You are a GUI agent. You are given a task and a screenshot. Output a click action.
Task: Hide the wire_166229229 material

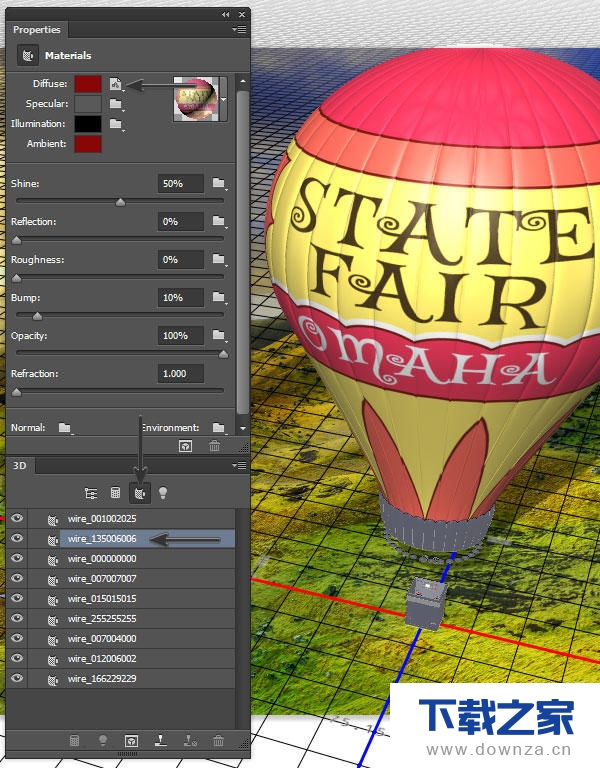click(17, 678)
